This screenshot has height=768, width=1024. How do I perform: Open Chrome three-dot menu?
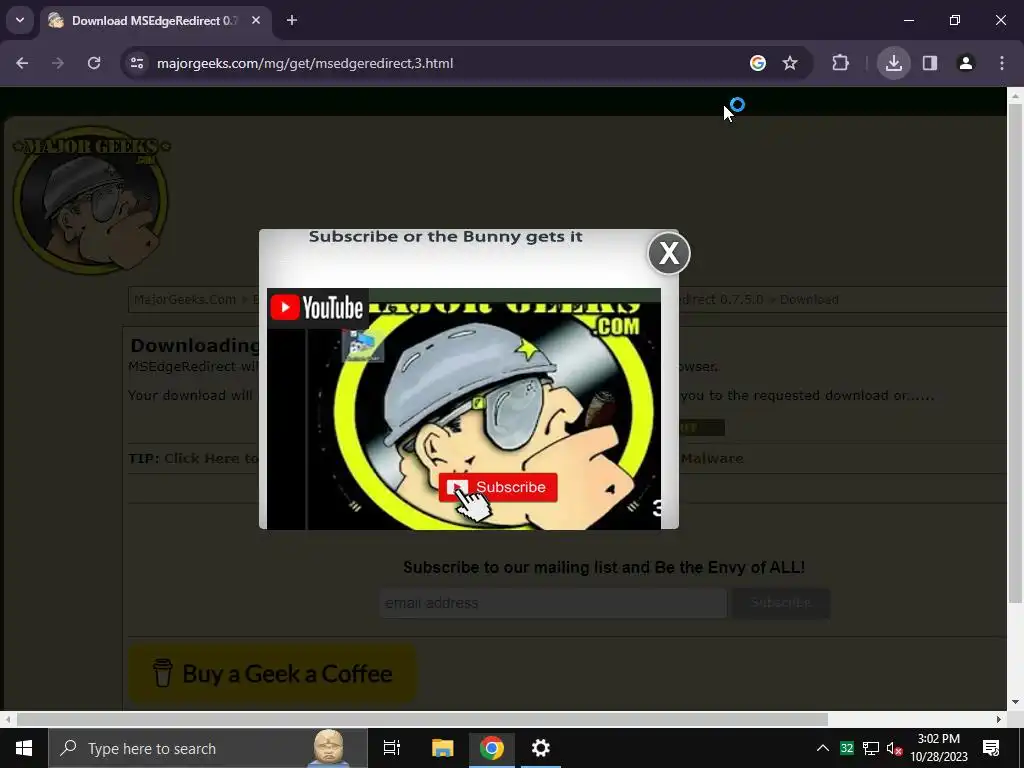point(1002,63)
